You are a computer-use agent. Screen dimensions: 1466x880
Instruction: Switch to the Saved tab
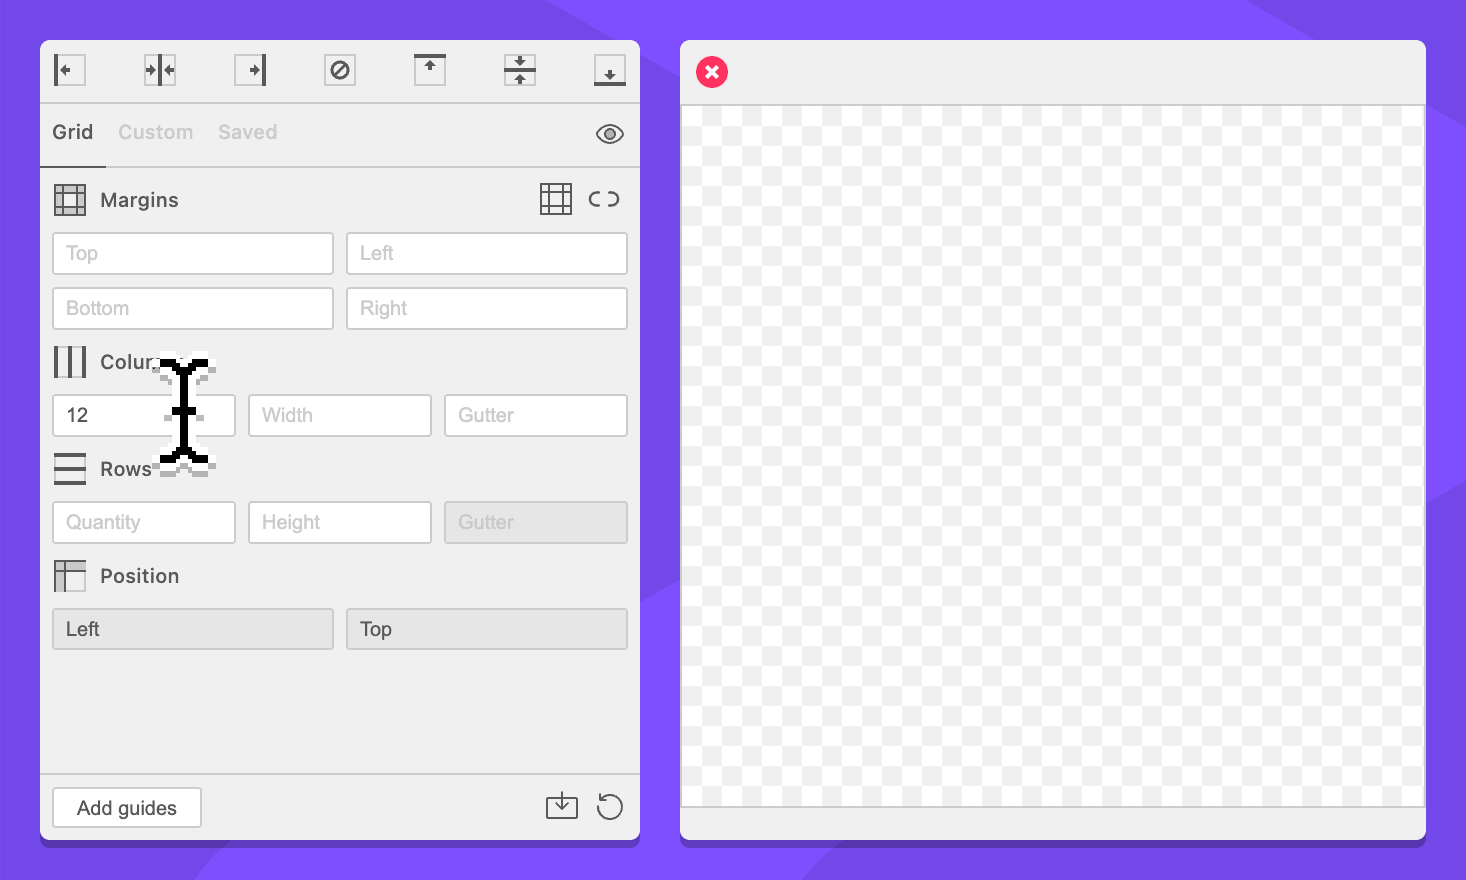coord(247,132)
